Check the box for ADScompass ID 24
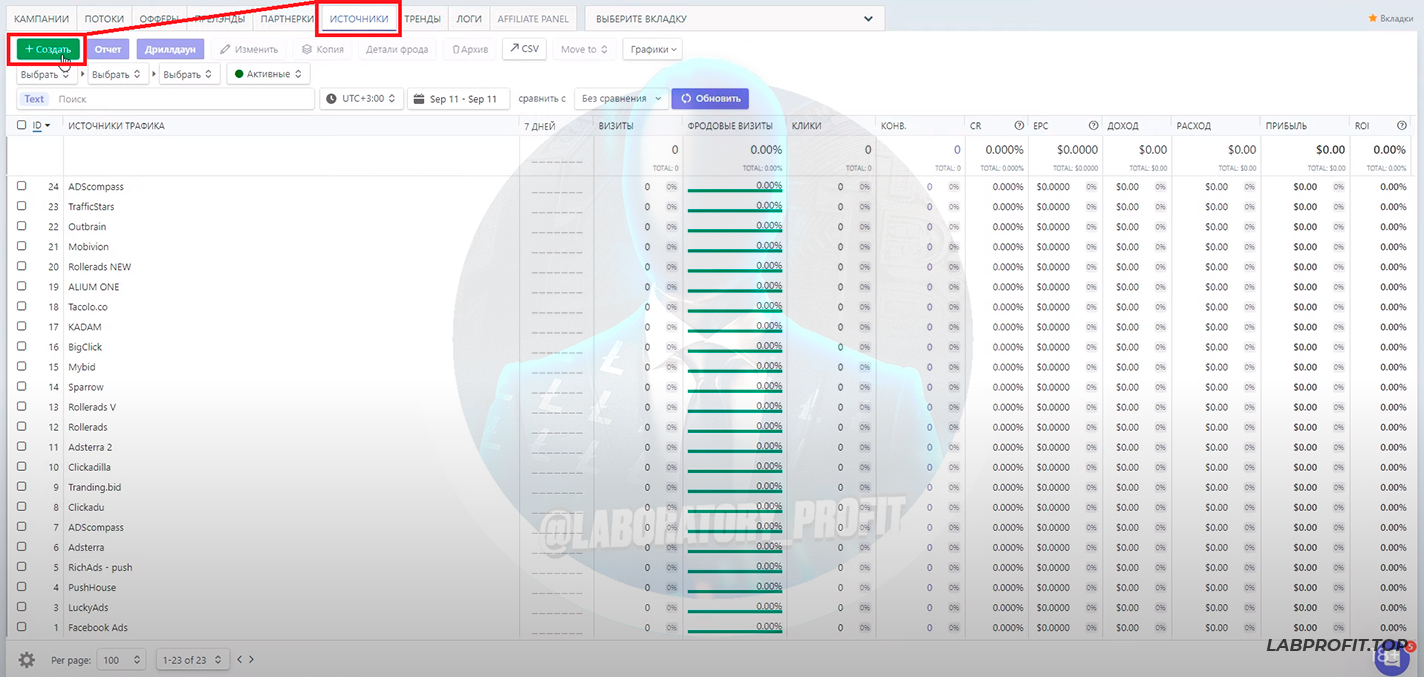The image size is (1424, 677). [22, 186]
